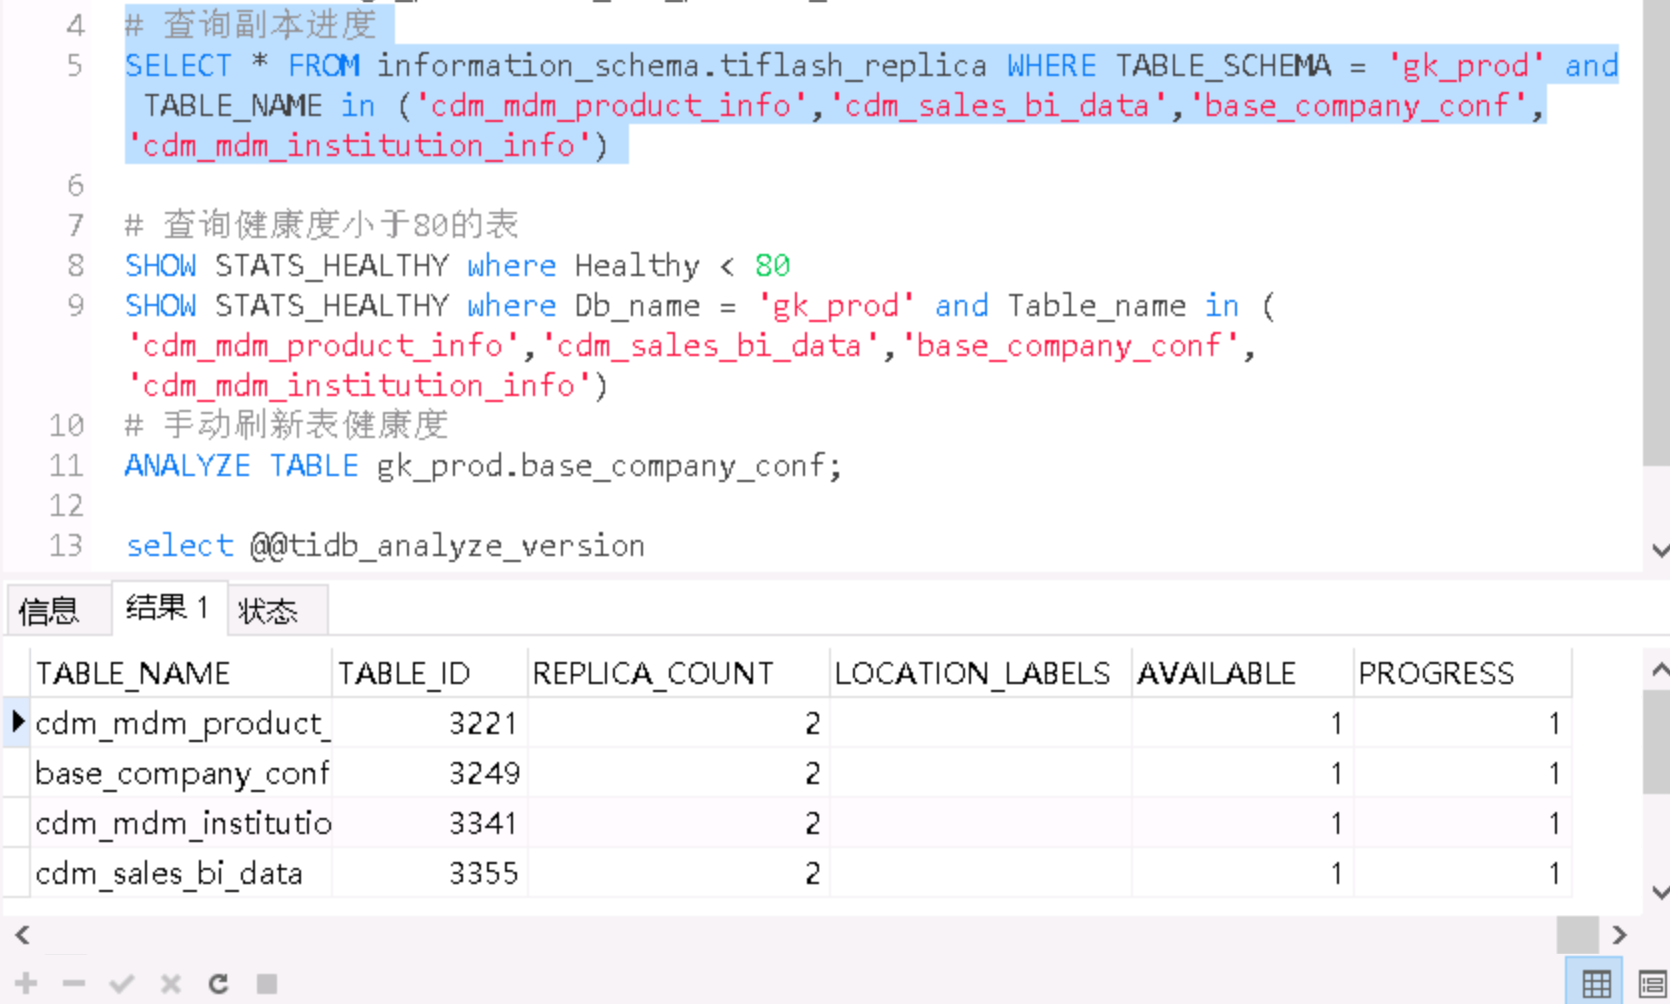This screenshot has height=1004, width=1670.
Task: Select the base_company_conf result row cell
Action: click(181, 773)
